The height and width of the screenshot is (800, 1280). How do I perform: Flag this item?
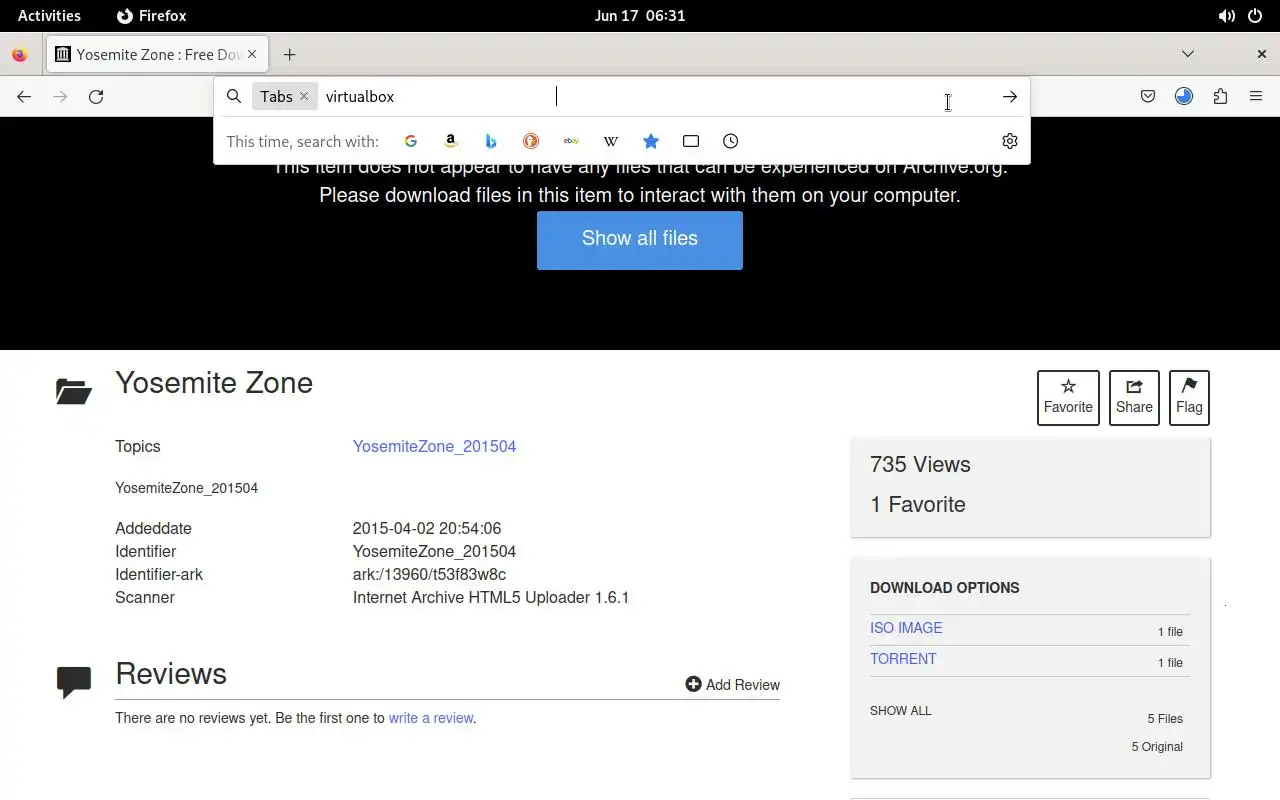pyautogui.click(x=1189, y=397)
